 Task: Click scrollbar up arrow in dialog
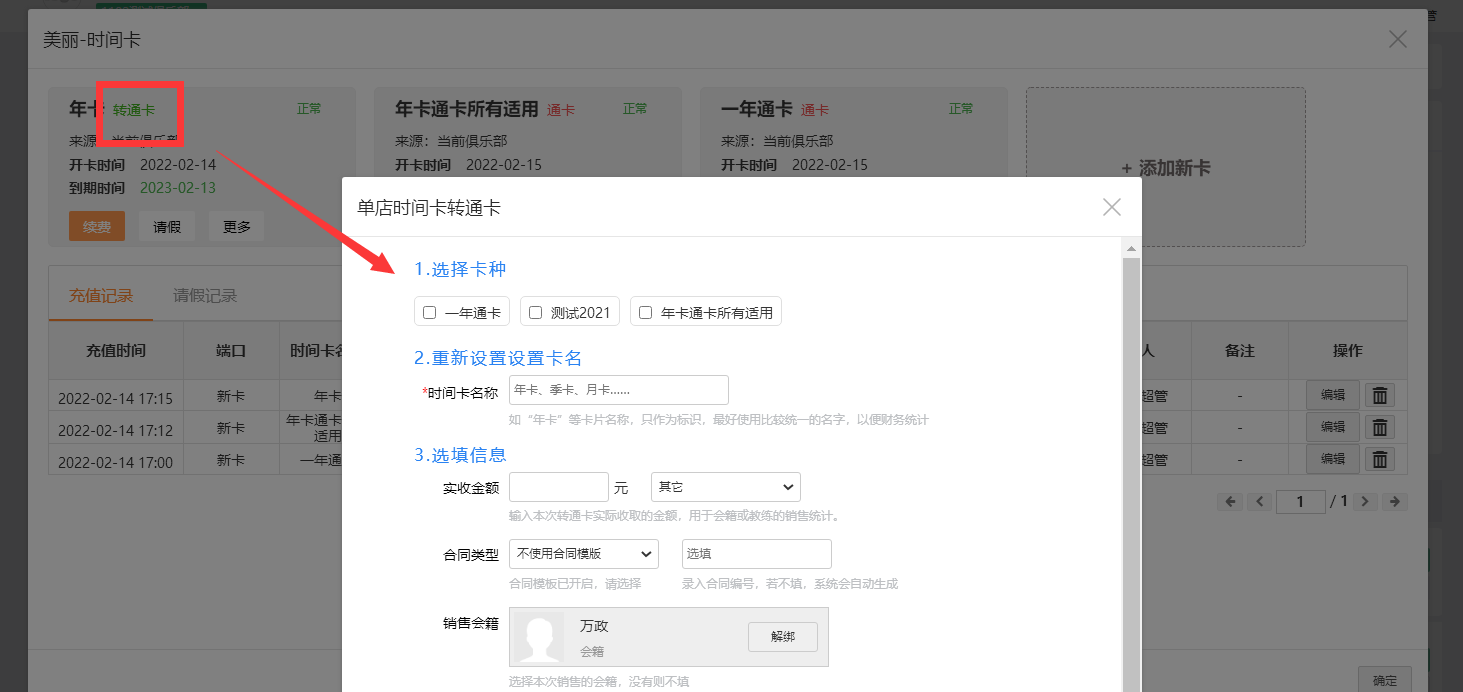[1131, 248]
